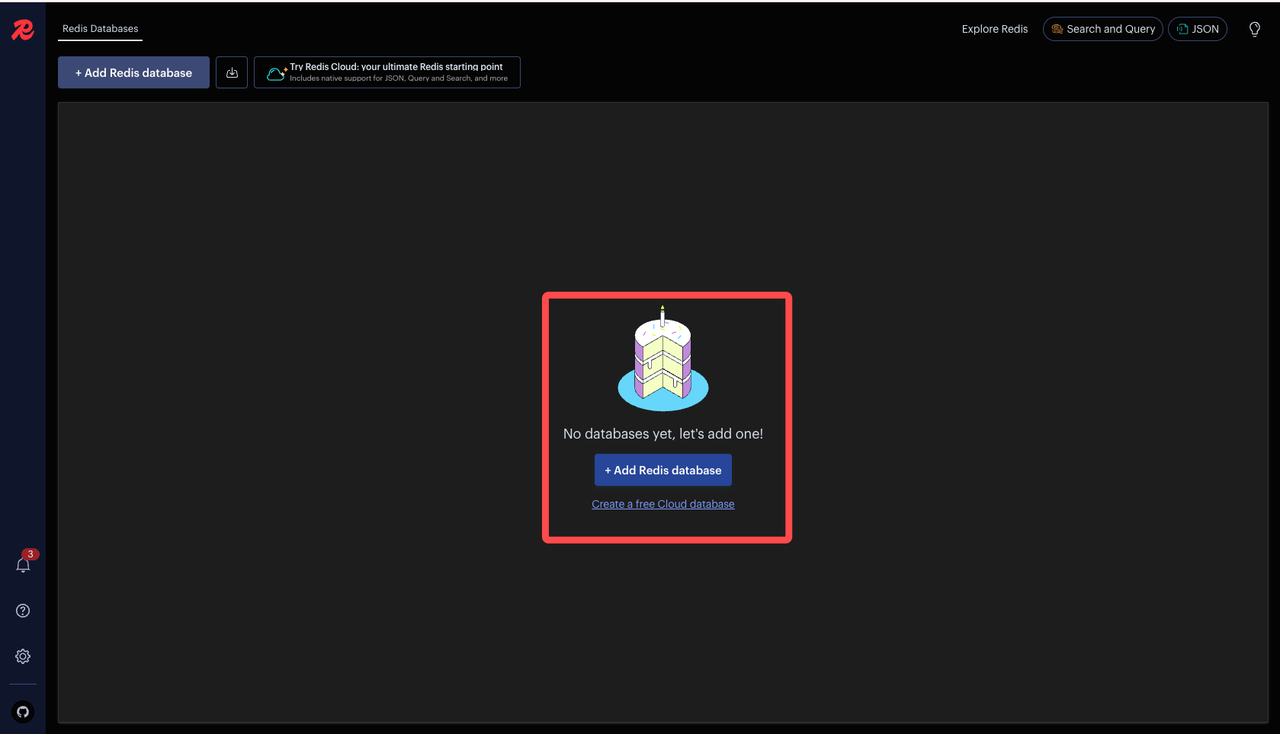Click the Redis logo in the sidebar
This screenshot has width=1280, height=734.
(x=22, y=30)
